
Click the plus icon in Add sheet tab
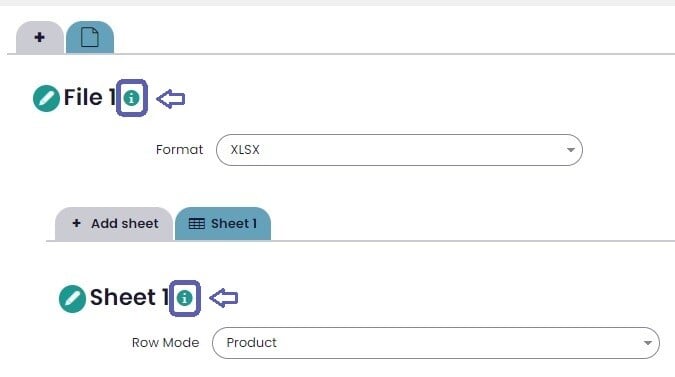point(77,223)
